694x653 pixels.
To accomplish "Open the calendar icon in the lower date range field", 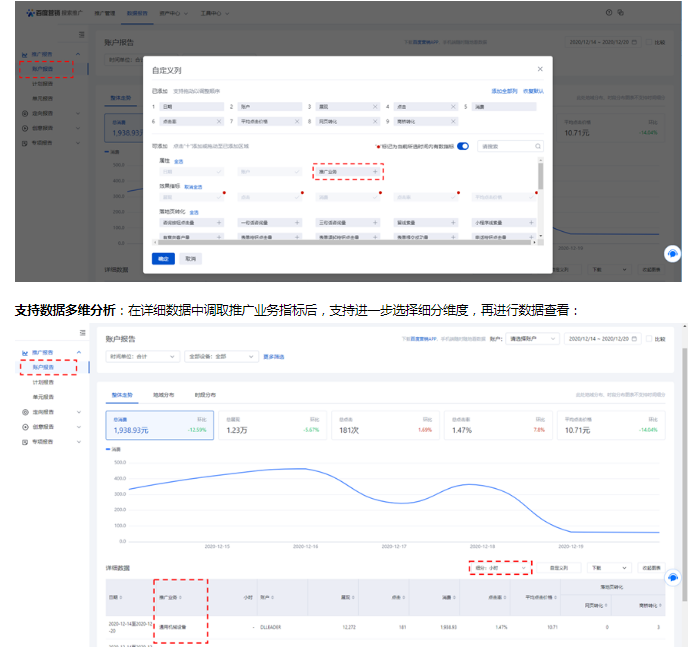I will [634, 339].
